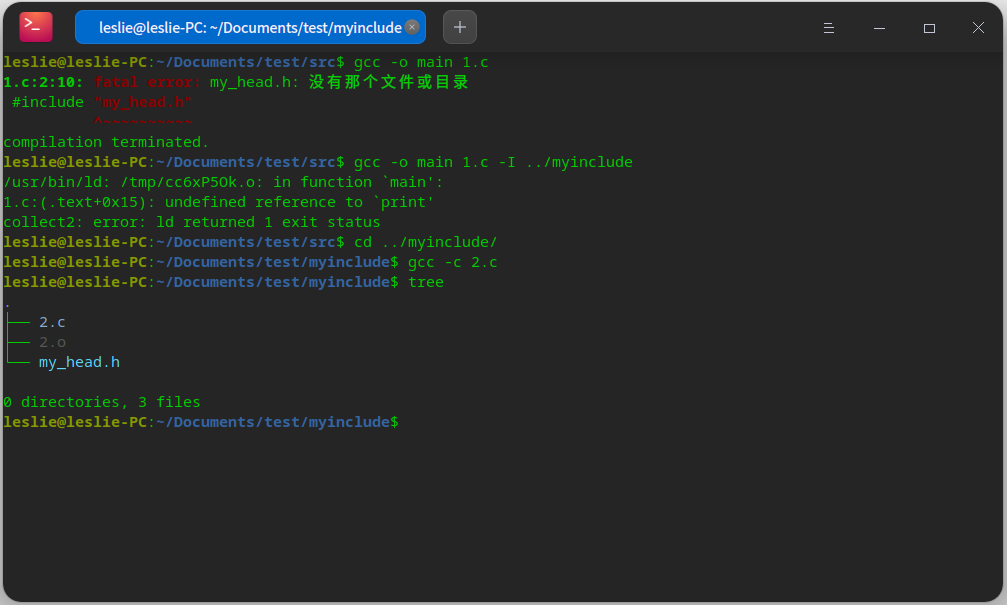Viewport: 1007px width, 605px height.
Task: Click the greyed 2.o tree entry
Action: click(x=52, y=342)
